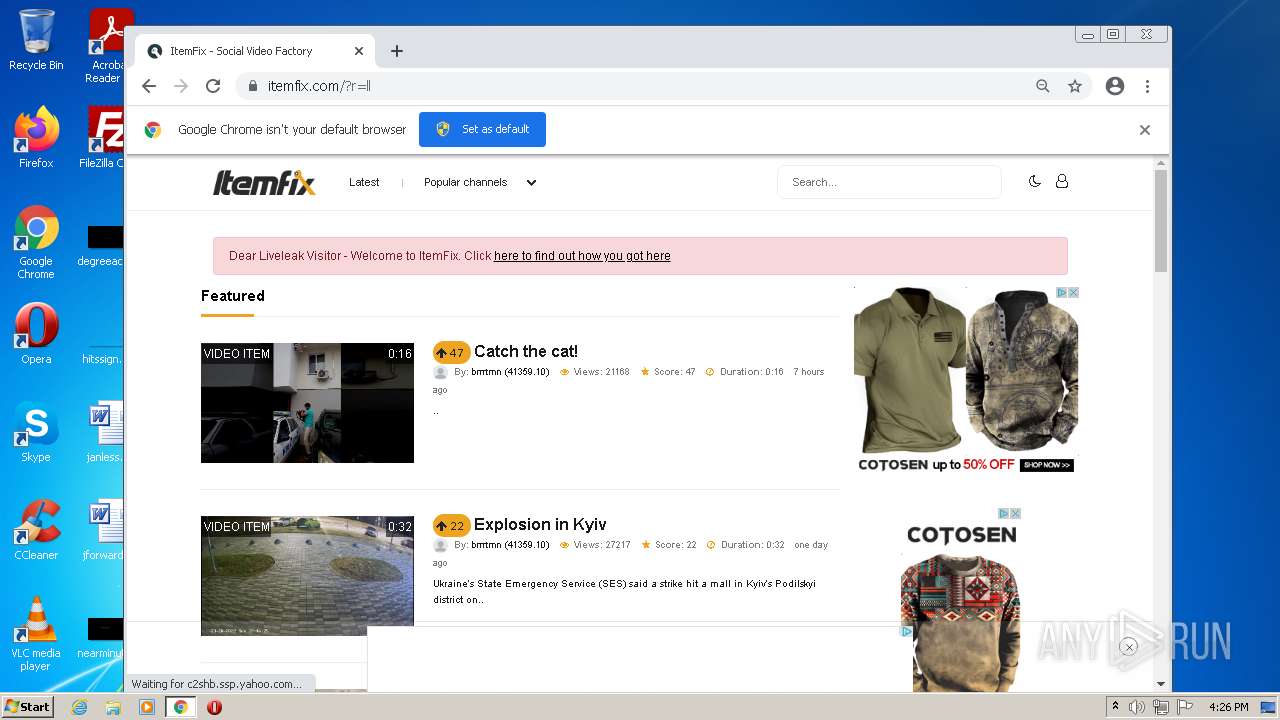Screen dimensions: 1280x720
Task: Open 'Catch the cat!' video title
Action: click(526, 351)
